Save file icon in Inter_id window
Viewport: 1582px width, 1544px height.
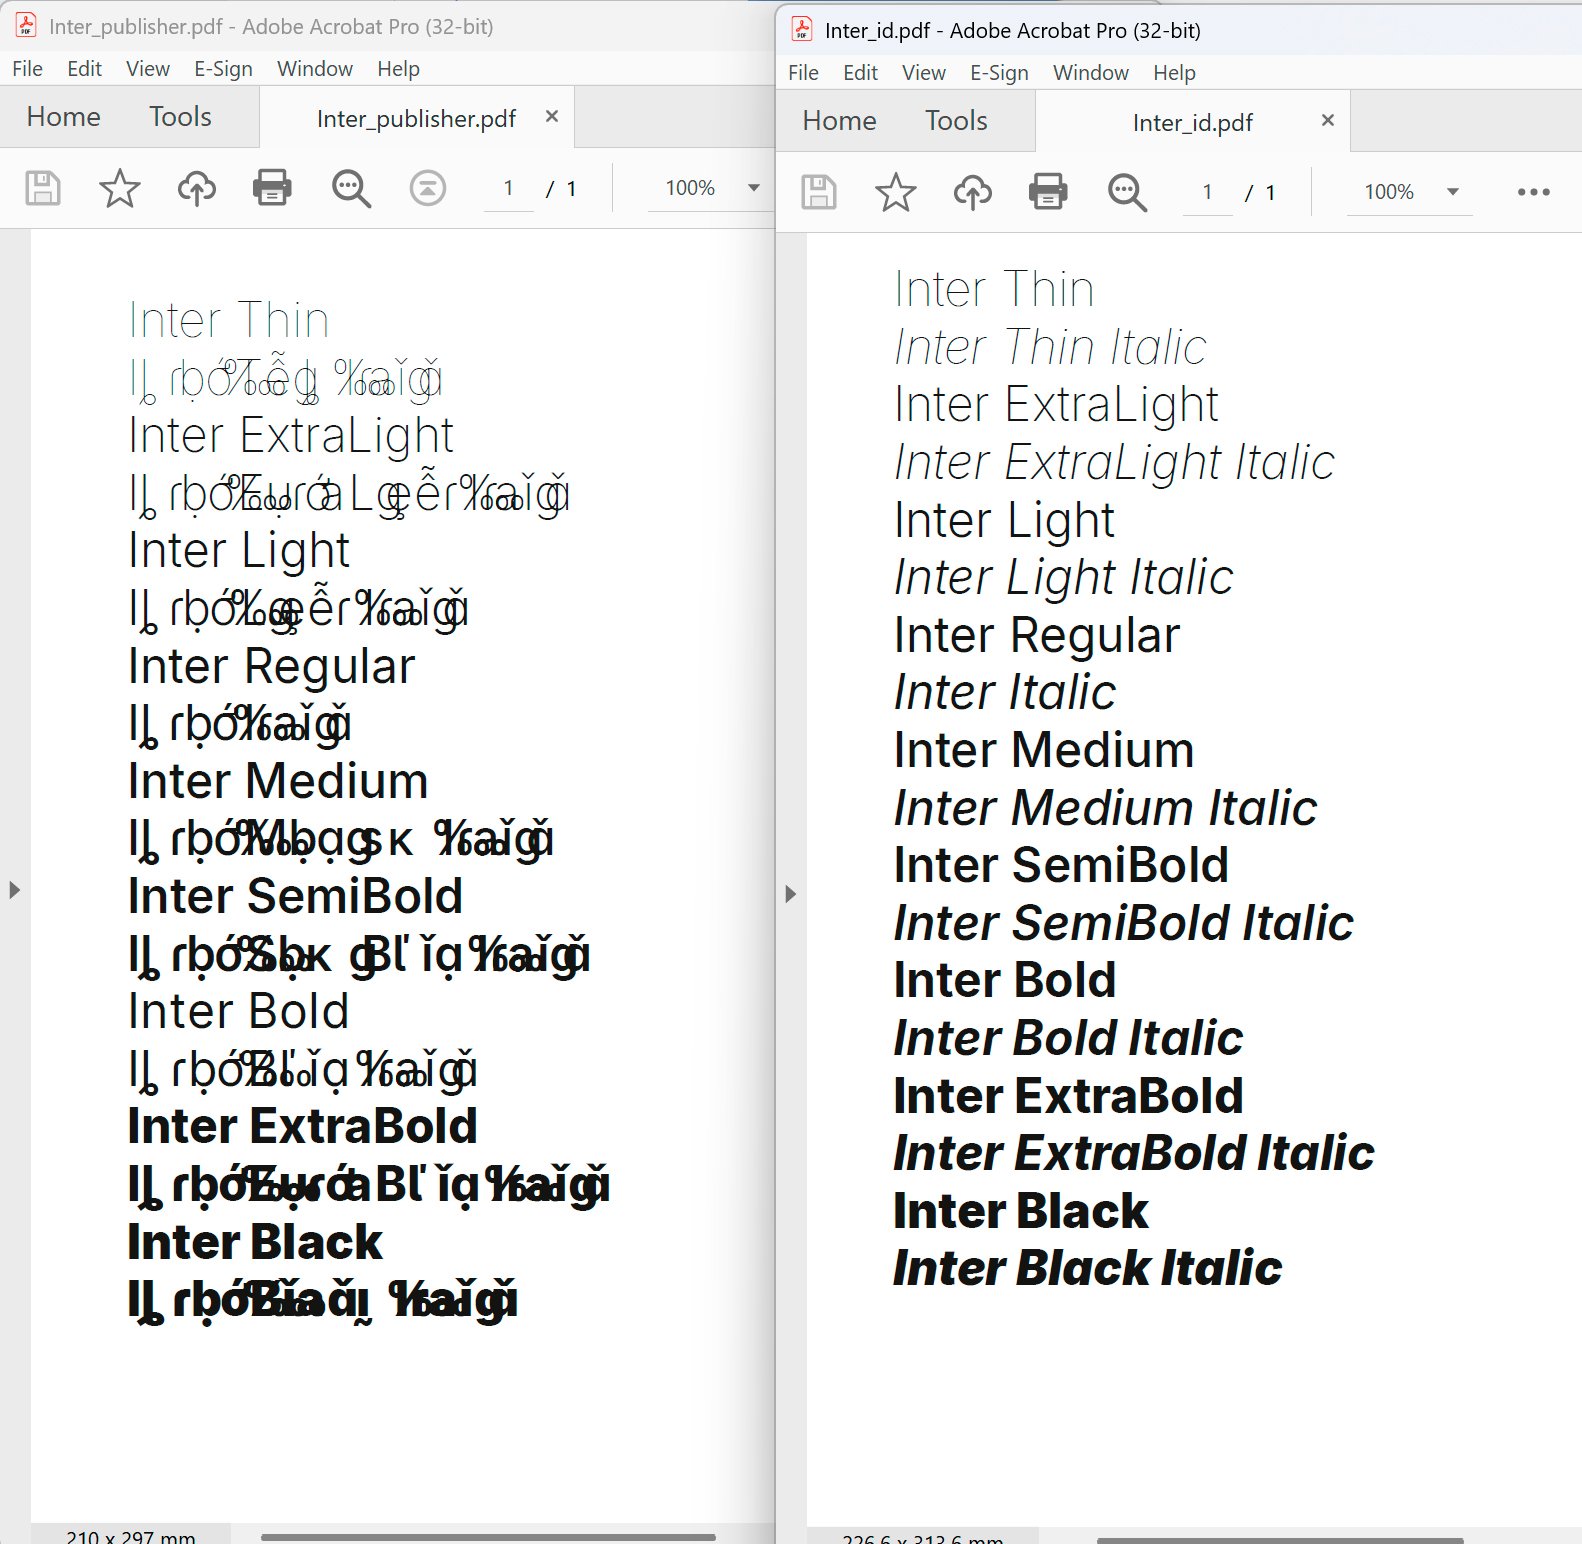[x=818, y=192]
